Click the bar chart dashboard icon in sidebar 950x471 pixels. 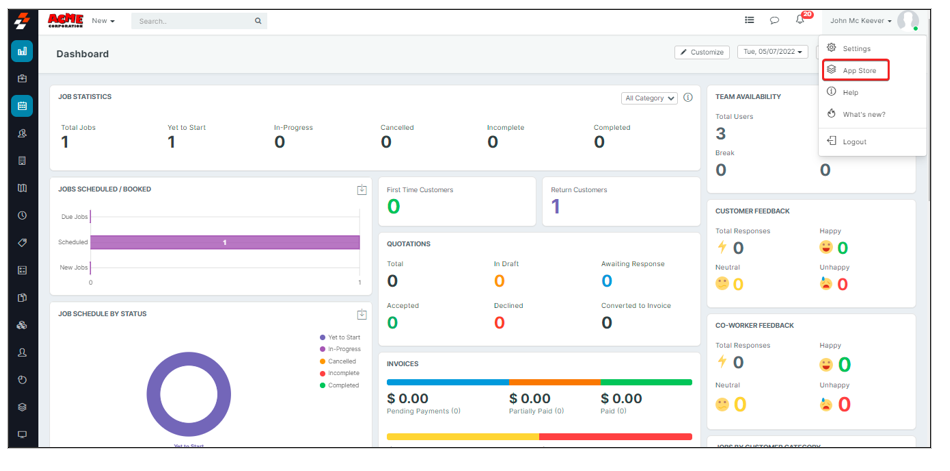[x=22, y=51]
